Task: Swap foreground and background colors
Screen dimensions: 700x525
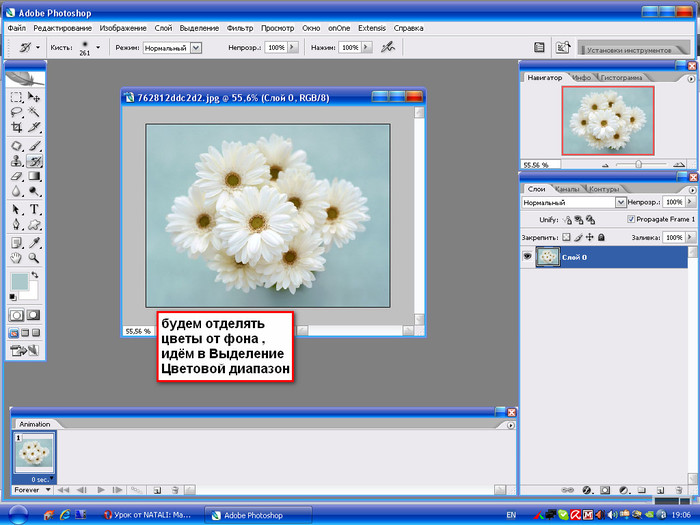Action: pos(35,275)
